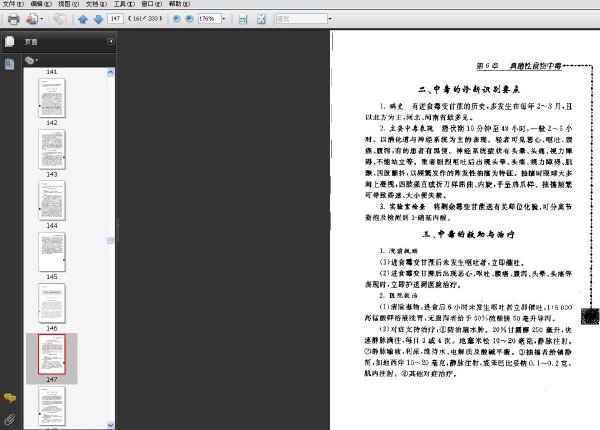Click the Create PDF icon
The height and width of the screenshot is (430, 600).
(x=32, y=19)
